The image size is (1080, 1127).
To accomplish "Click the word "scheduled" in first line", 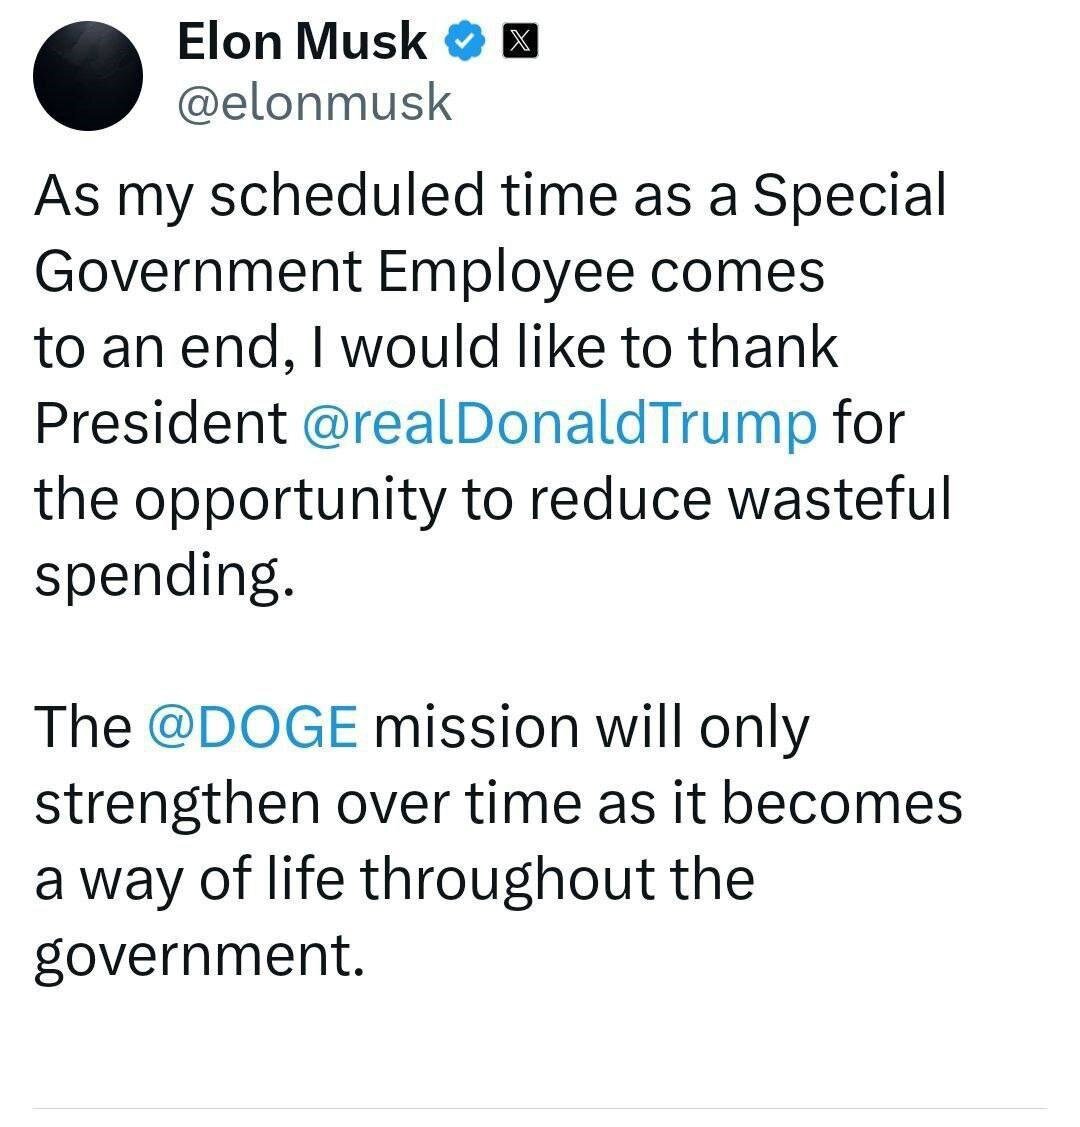I will coord(345,195).
